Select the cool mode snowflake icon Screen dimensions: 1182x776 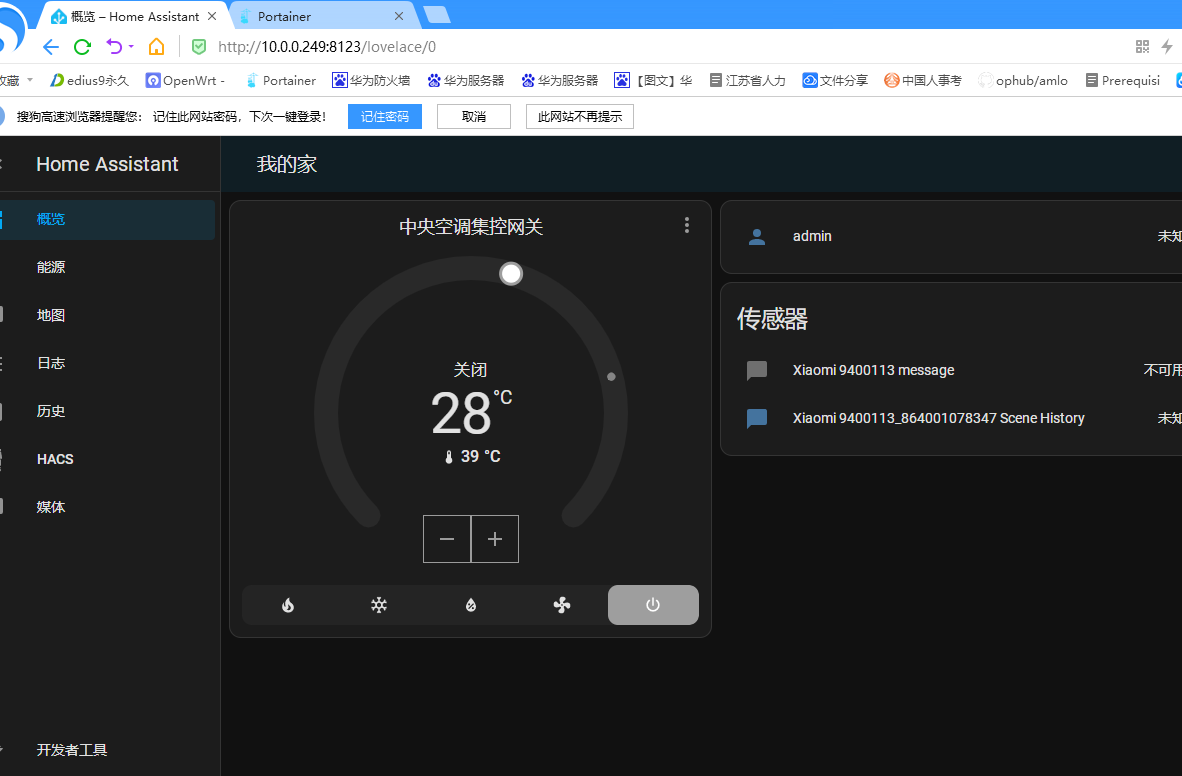point(379,605)
